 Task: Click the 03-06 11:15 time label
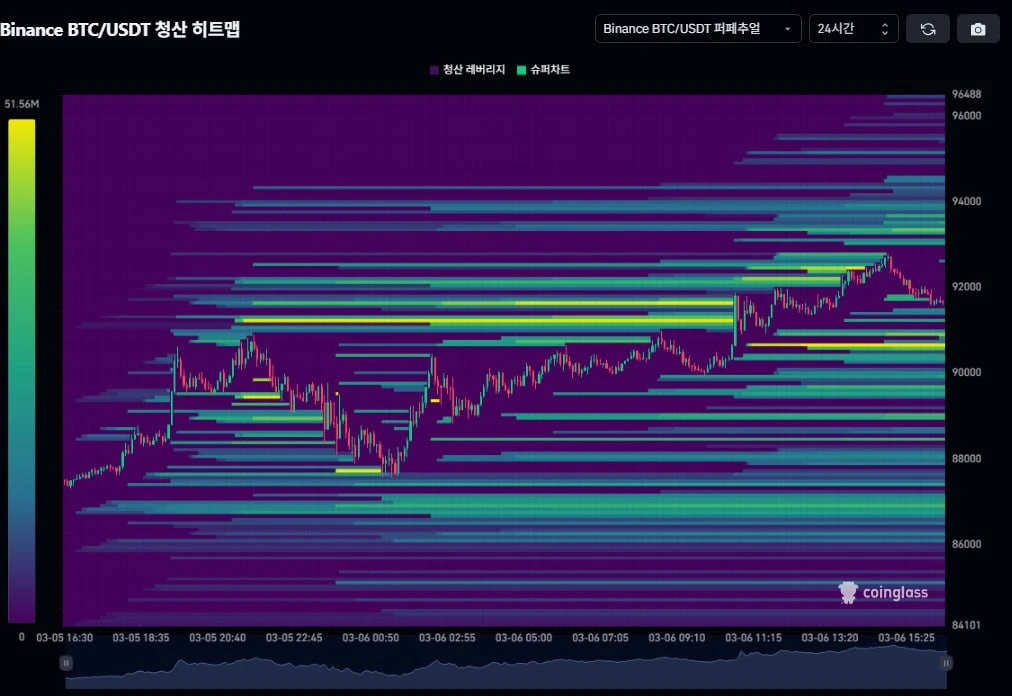753,638
